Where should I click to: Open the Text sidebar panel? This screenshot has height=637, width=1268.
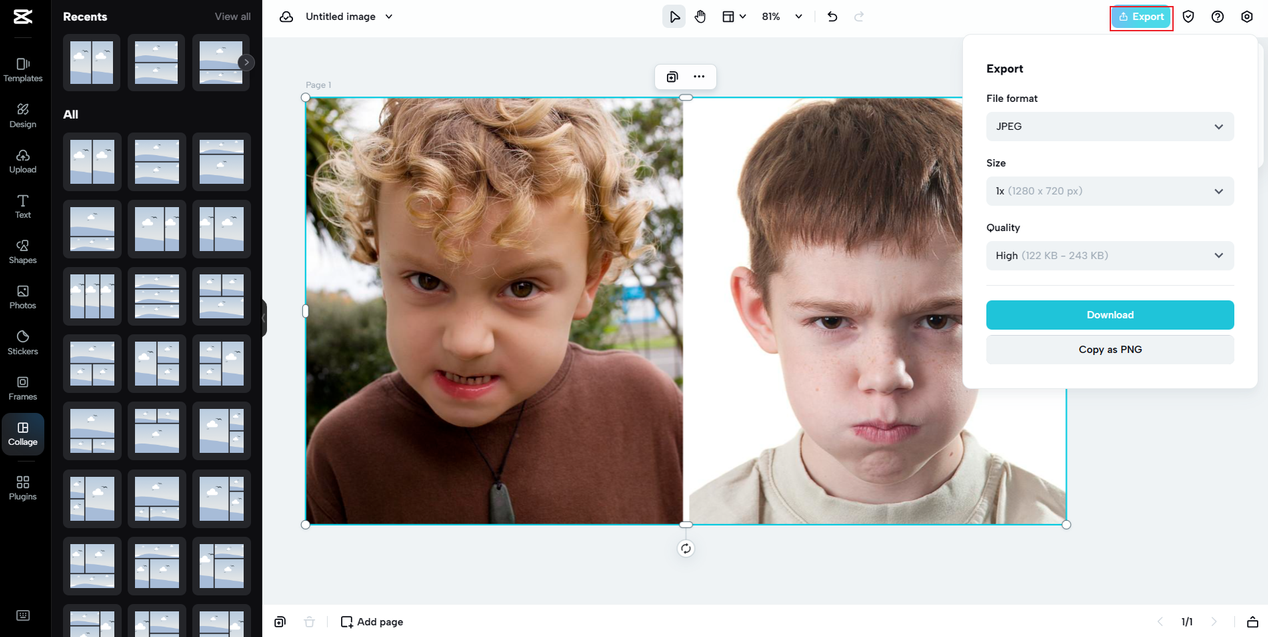click(x=23, y=206)
